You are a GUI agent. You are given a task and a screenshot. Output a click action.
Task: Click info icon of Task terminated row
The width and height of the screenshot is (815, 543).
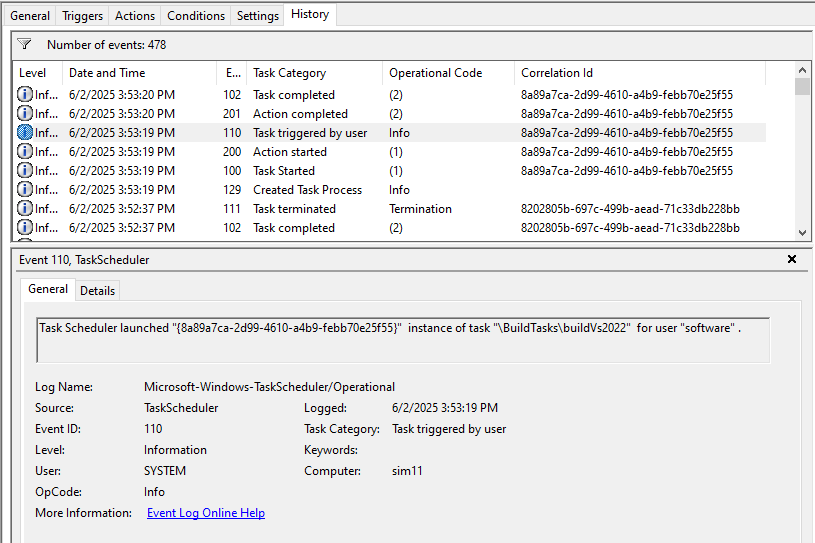[x=24, y=208]
